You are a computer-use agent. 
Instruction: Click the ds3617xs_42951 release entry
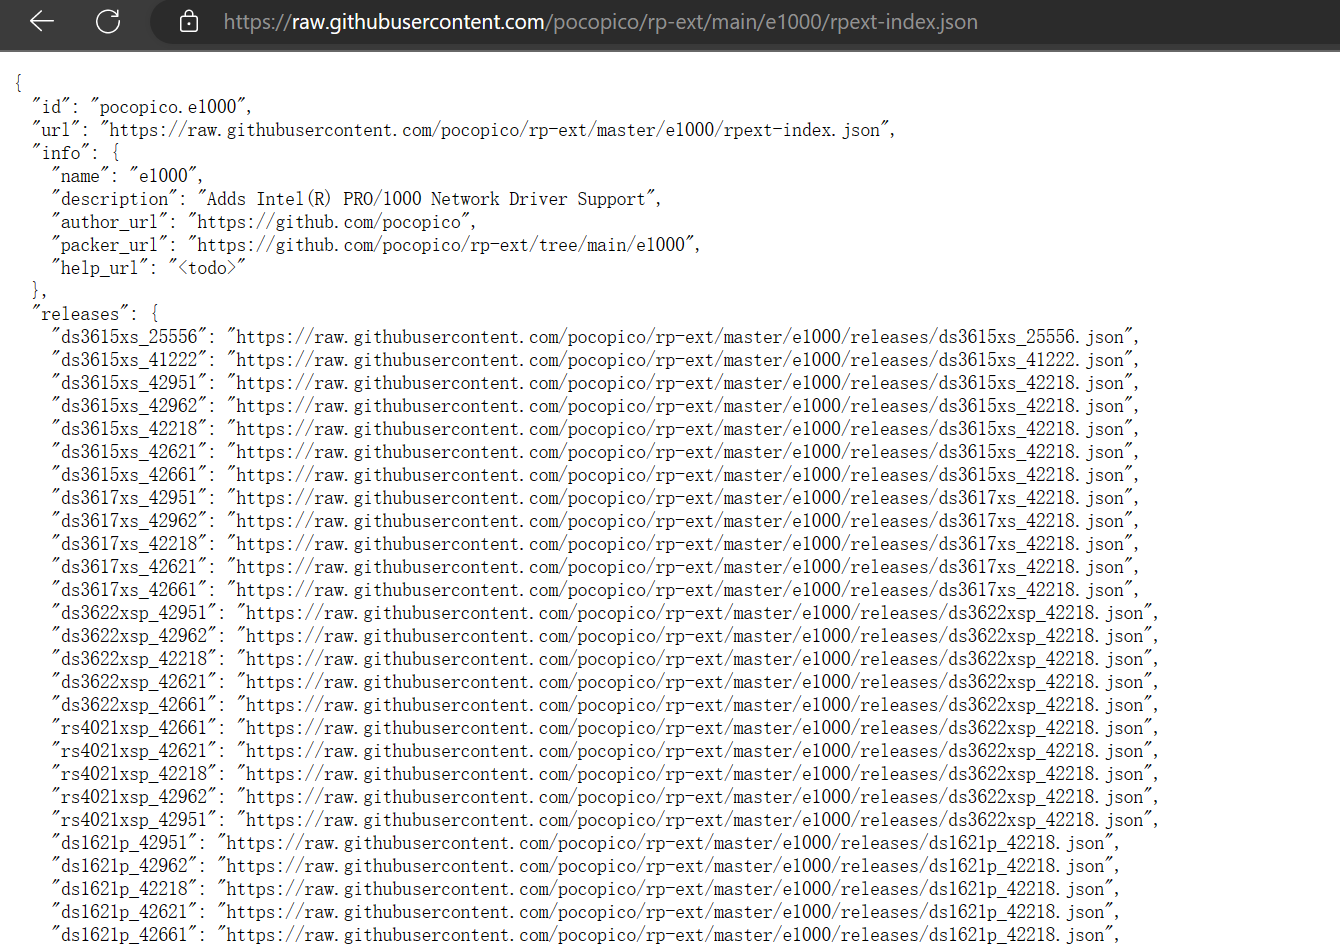point(595,498)
